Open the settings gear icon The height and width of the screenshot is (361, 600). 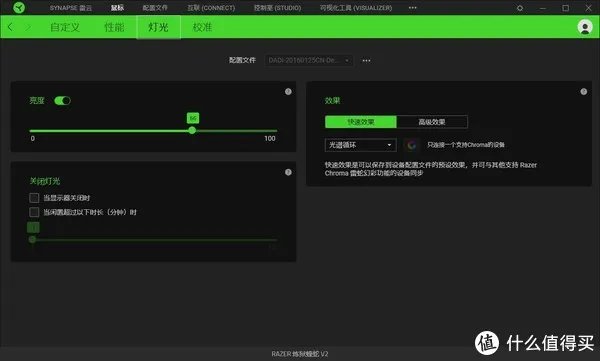pos(520,8)
